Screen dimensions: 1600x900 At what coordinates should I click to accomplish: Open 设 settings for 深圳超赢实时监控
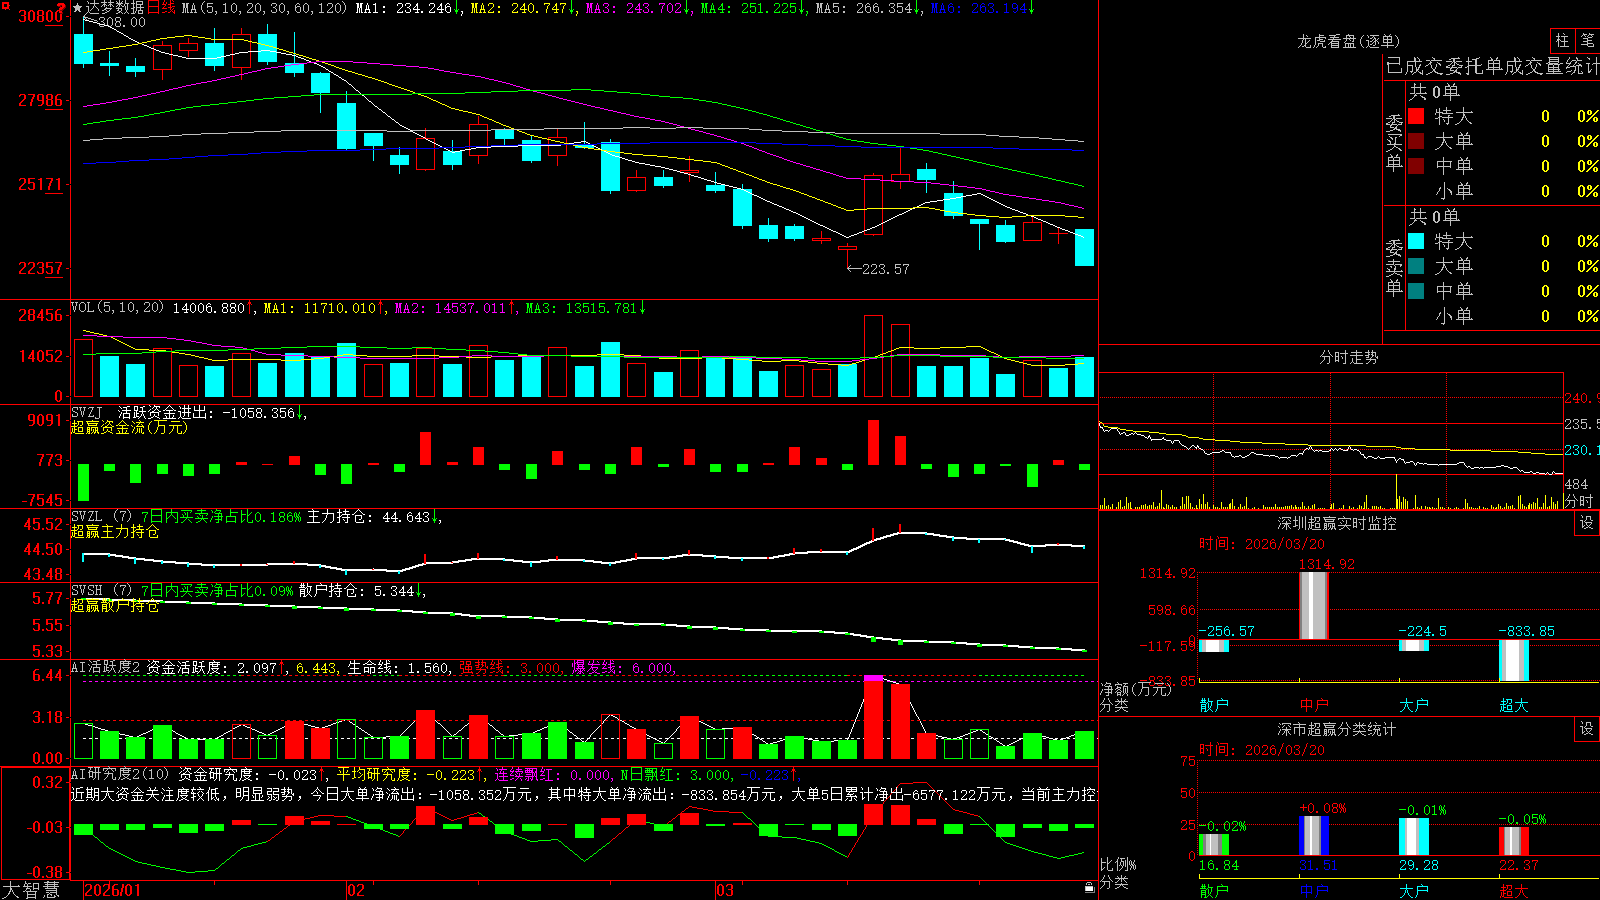[1587, 523]
